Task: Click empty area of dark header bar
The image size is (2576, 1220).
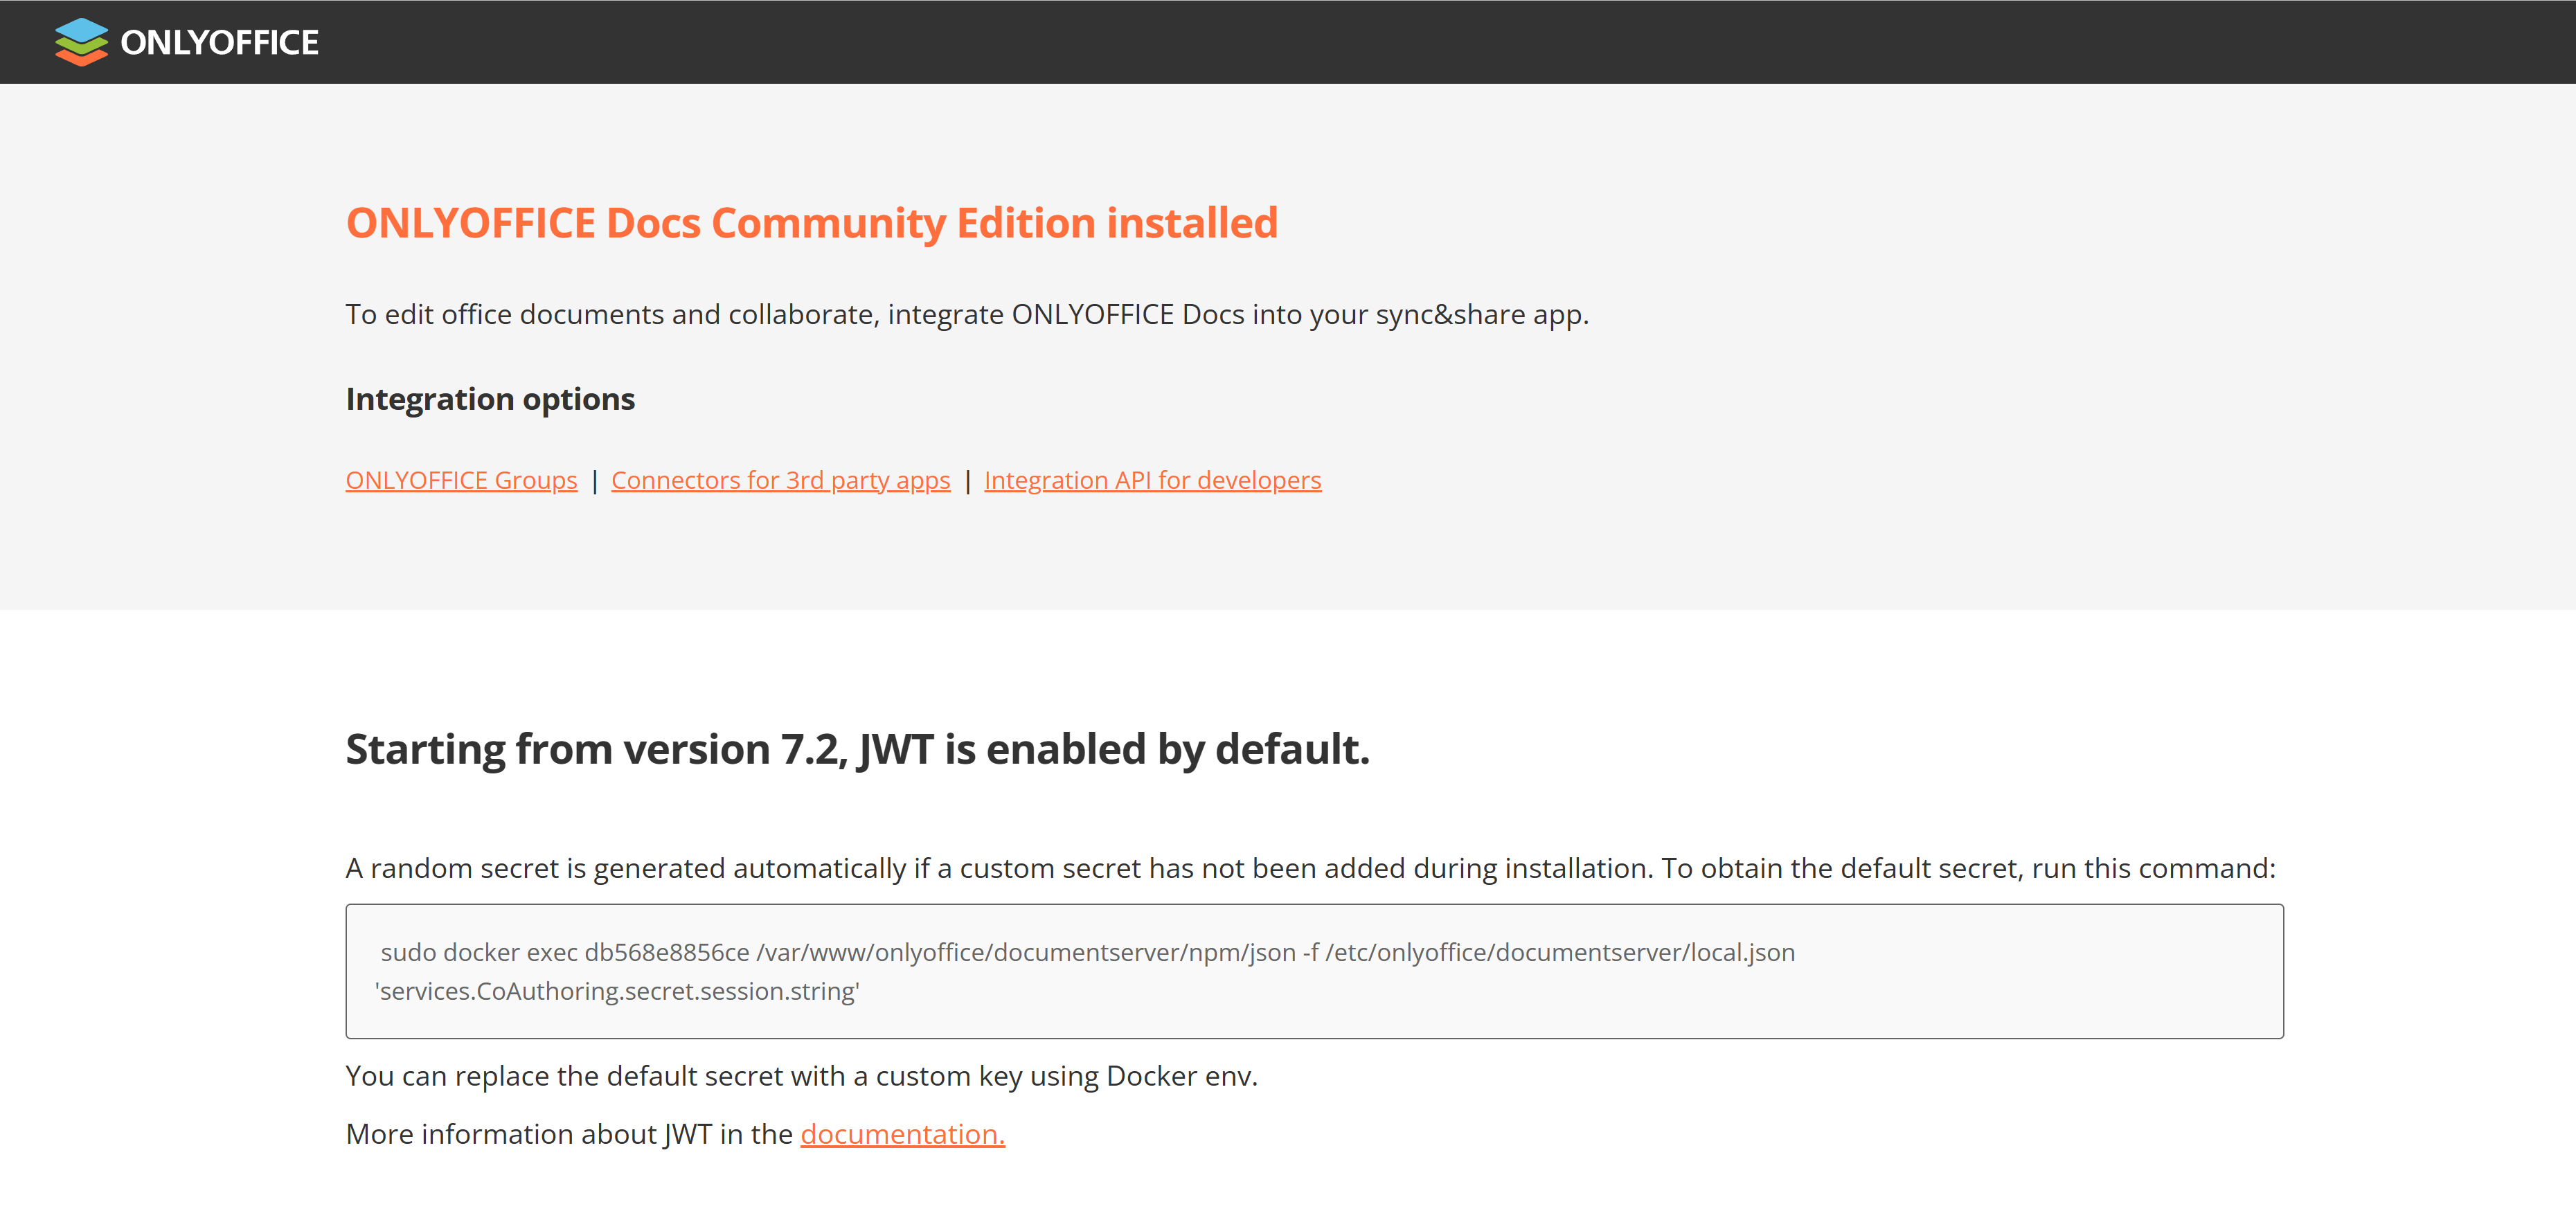Action: coord(1400,42)
